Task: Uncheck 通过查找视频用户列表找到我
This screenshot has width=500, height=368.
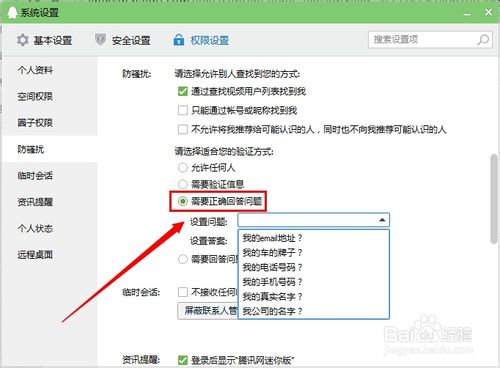Action: tap(183, 91)
